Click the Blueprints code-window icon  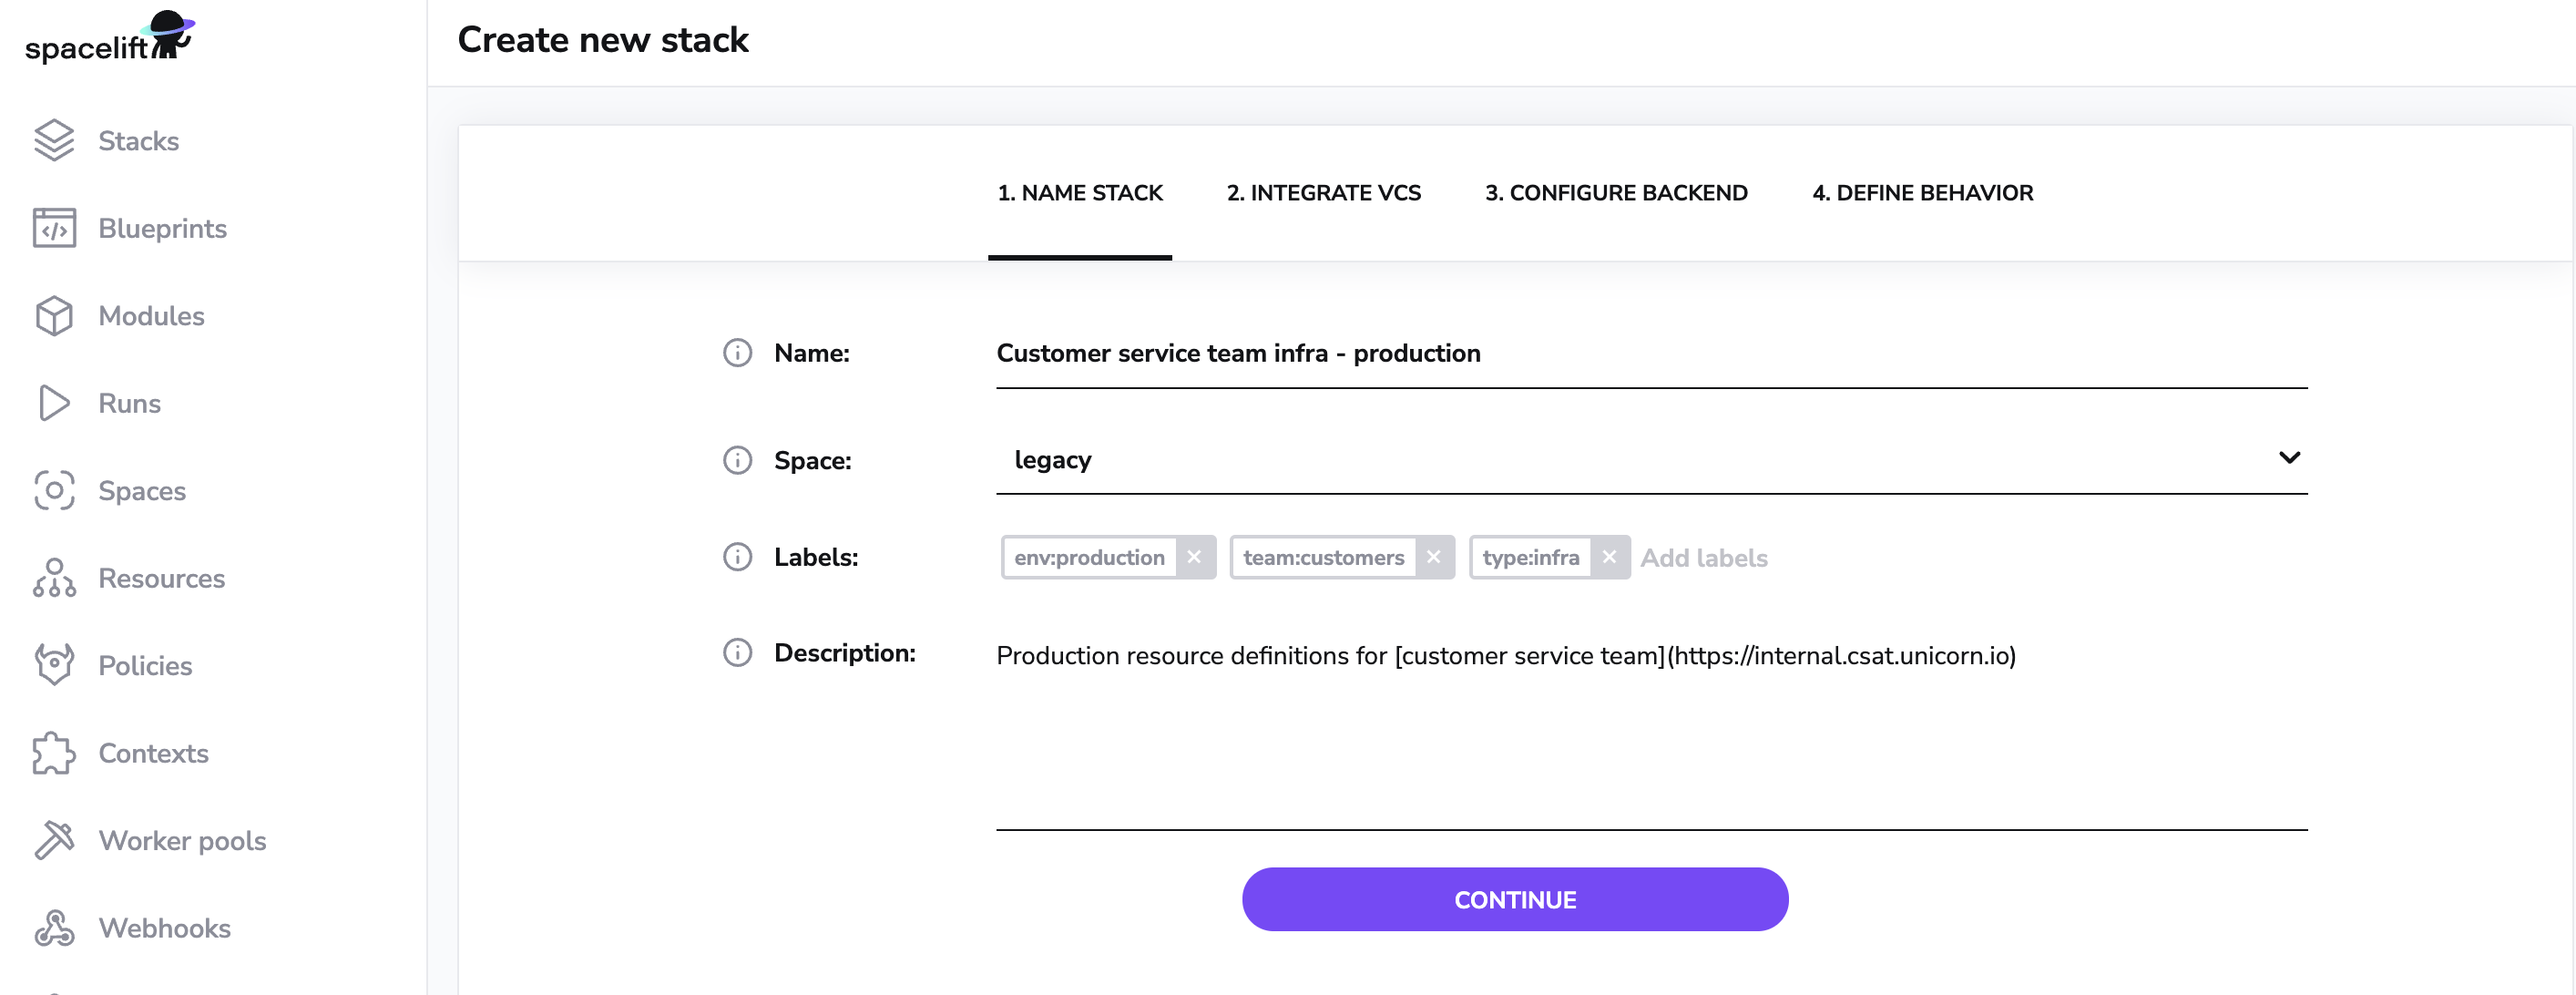click(54, 228)
